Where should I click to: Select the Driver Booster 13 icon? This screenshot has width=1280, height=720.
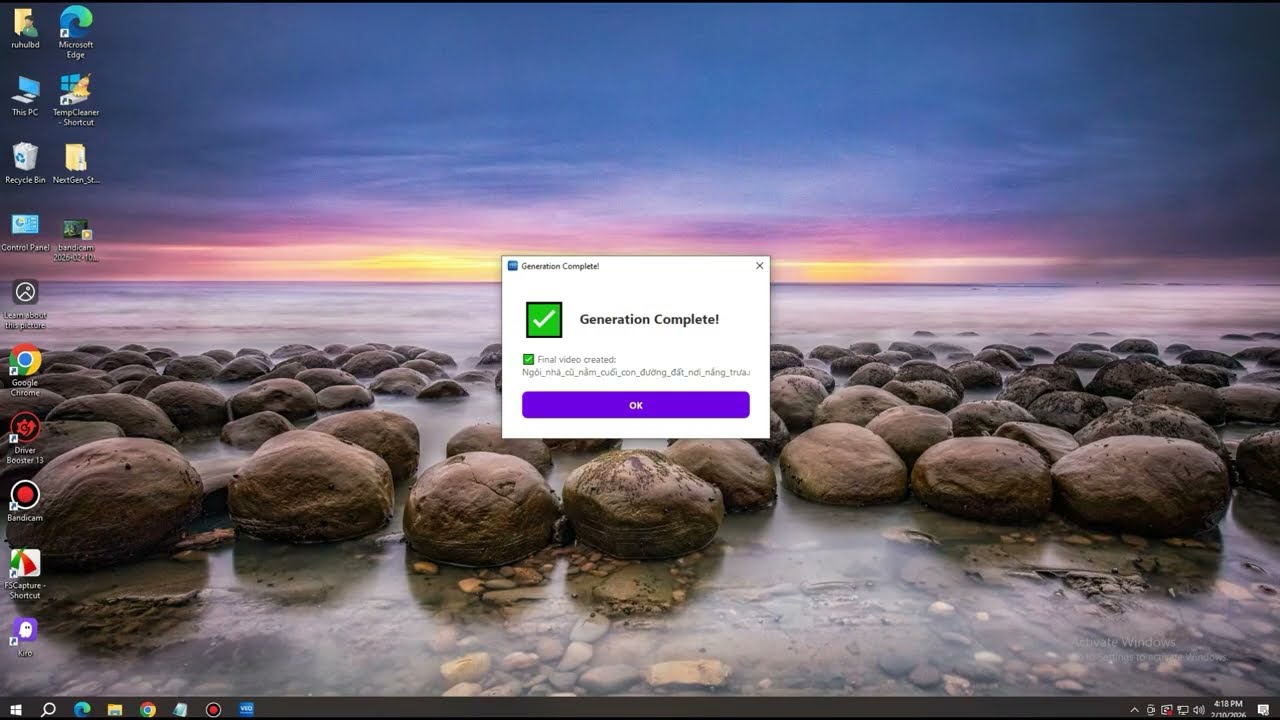click(x=25, y=438)
